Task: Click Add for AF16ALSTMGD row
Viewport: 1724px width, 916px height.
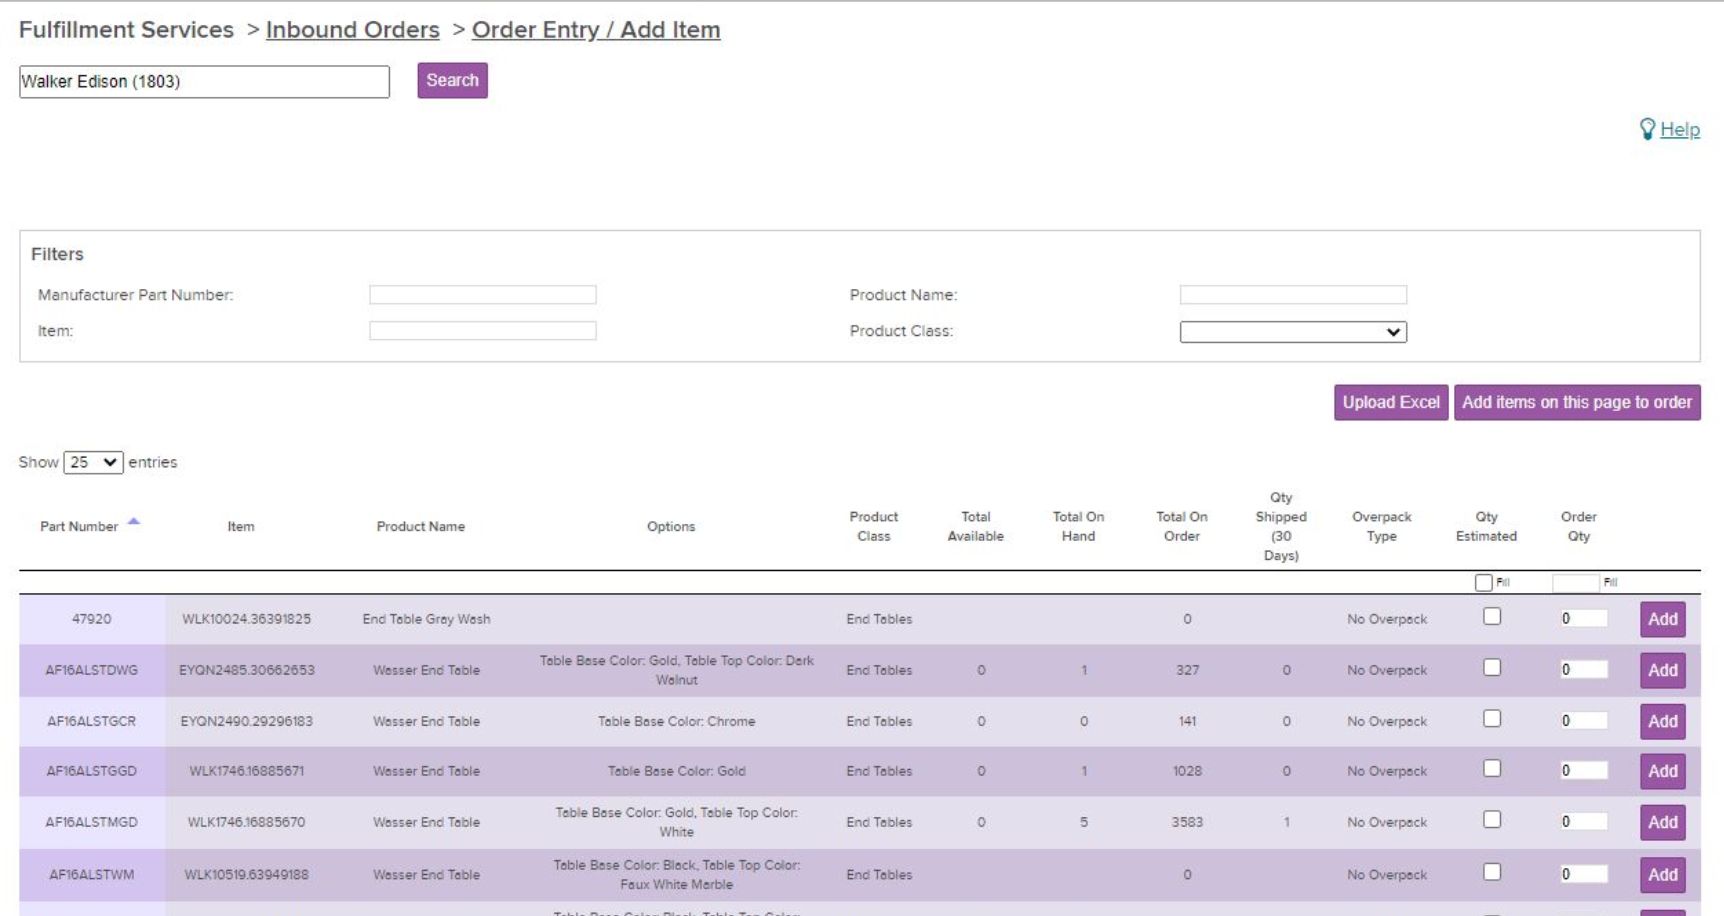Action: click(1662, 822)
